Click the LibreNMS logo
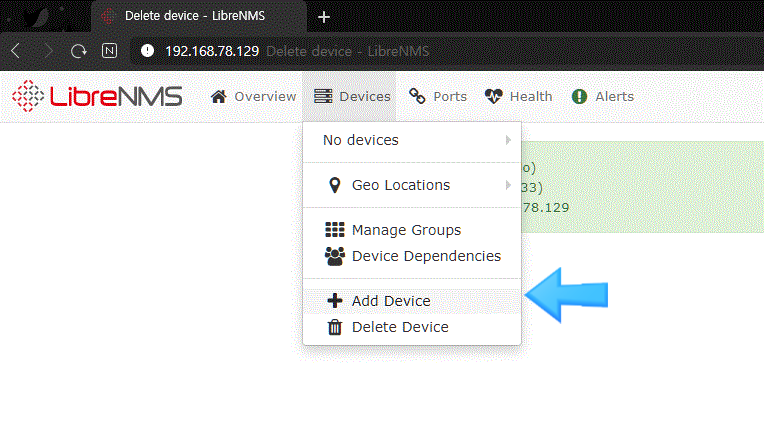The height and width of the screenshot is (439, 764). click(97, 96)
